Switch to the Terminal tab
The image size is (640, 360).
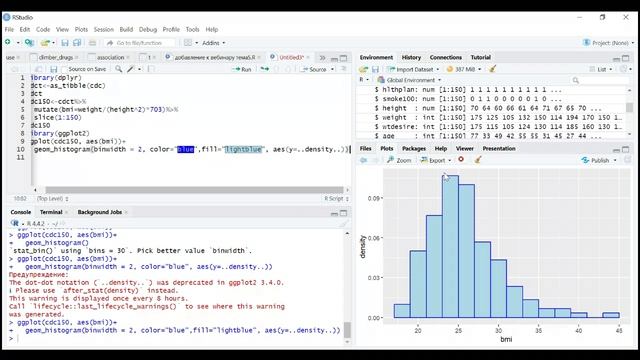coord(51,212)
